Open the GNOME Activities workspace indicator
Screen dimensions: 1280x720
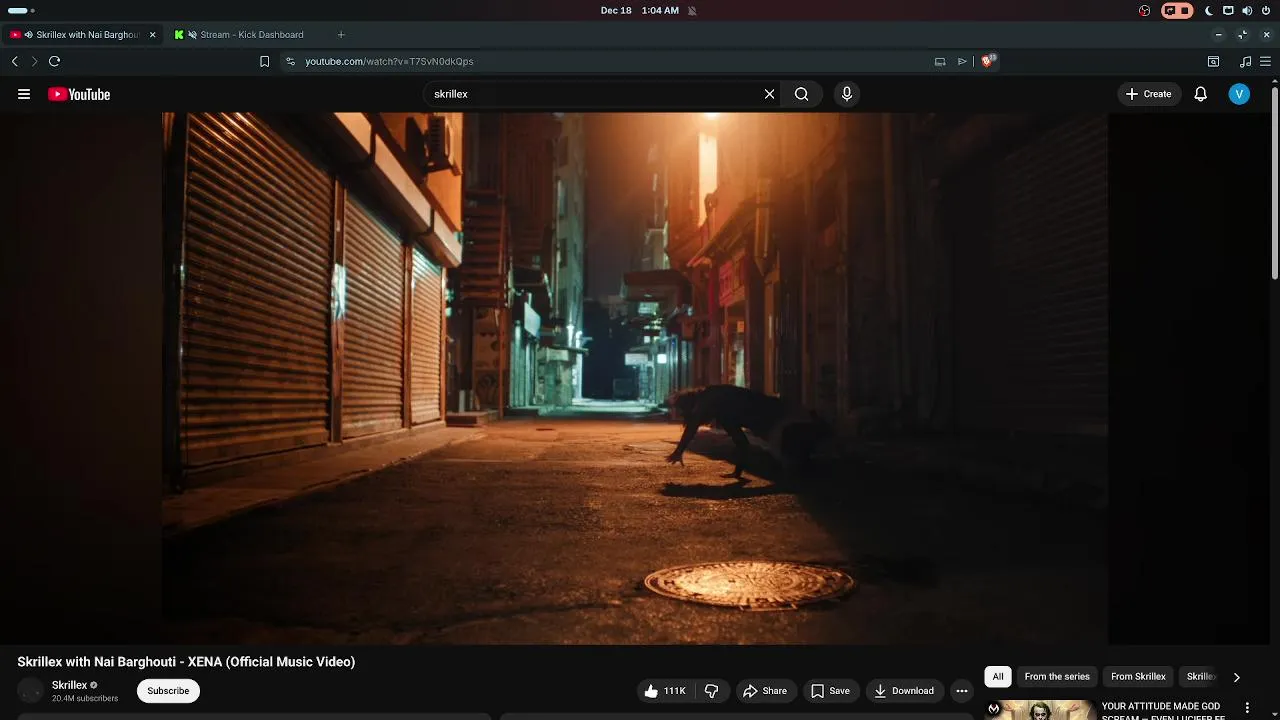point(21,11)
